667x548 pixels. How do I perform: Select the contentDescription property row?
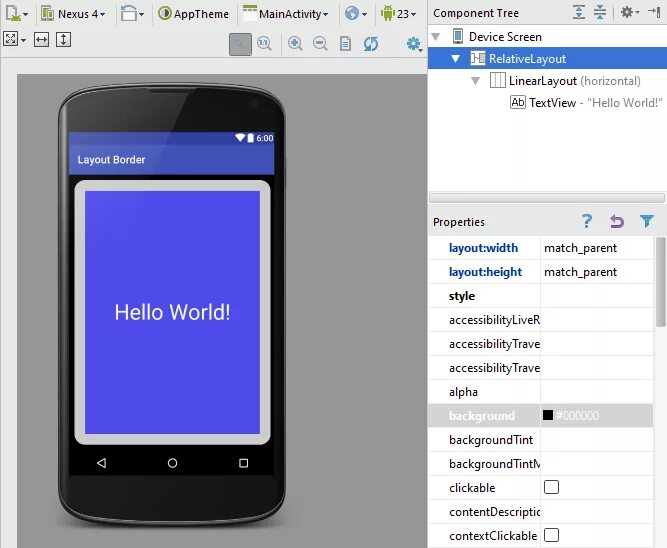pyautogui.click(x=541, y=511)
